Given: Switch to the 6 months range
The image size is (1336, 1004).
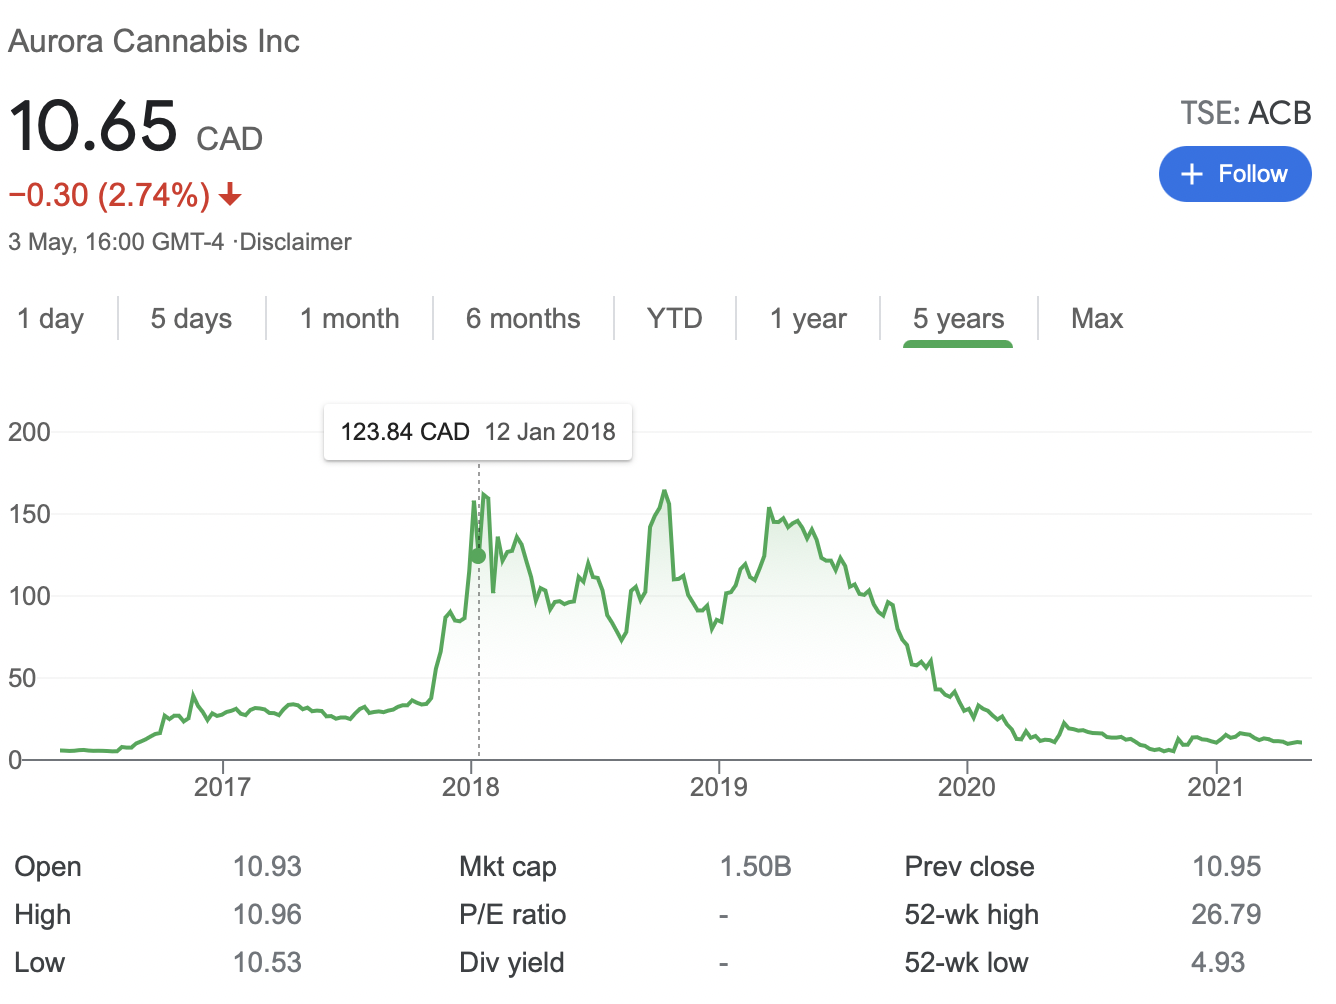Looking at the screenshot, I should click(x=523, y=318).
